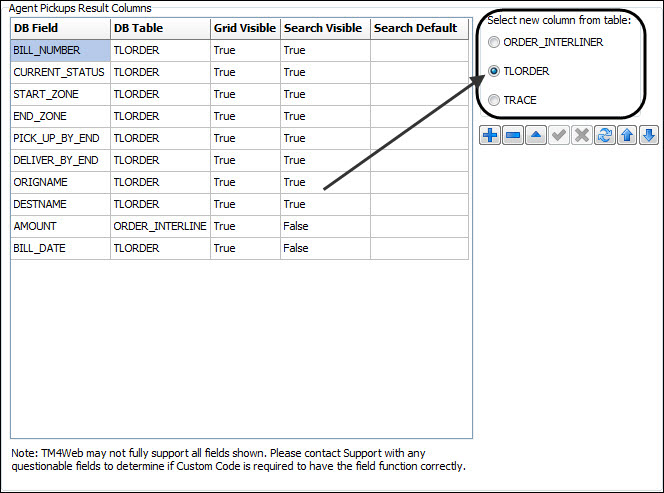664x493 pixels.
Task: Click Search Visible False in BILL_DATE row
Action: click(x=325, y=249)
